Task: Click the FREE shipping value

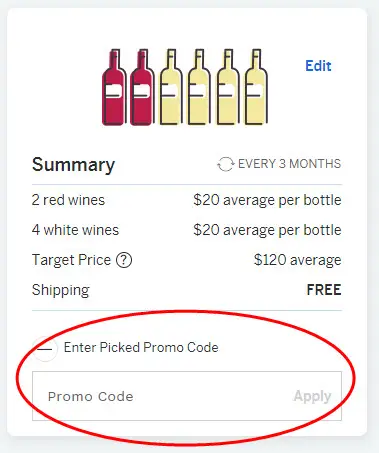Action: tap(324, 290)
